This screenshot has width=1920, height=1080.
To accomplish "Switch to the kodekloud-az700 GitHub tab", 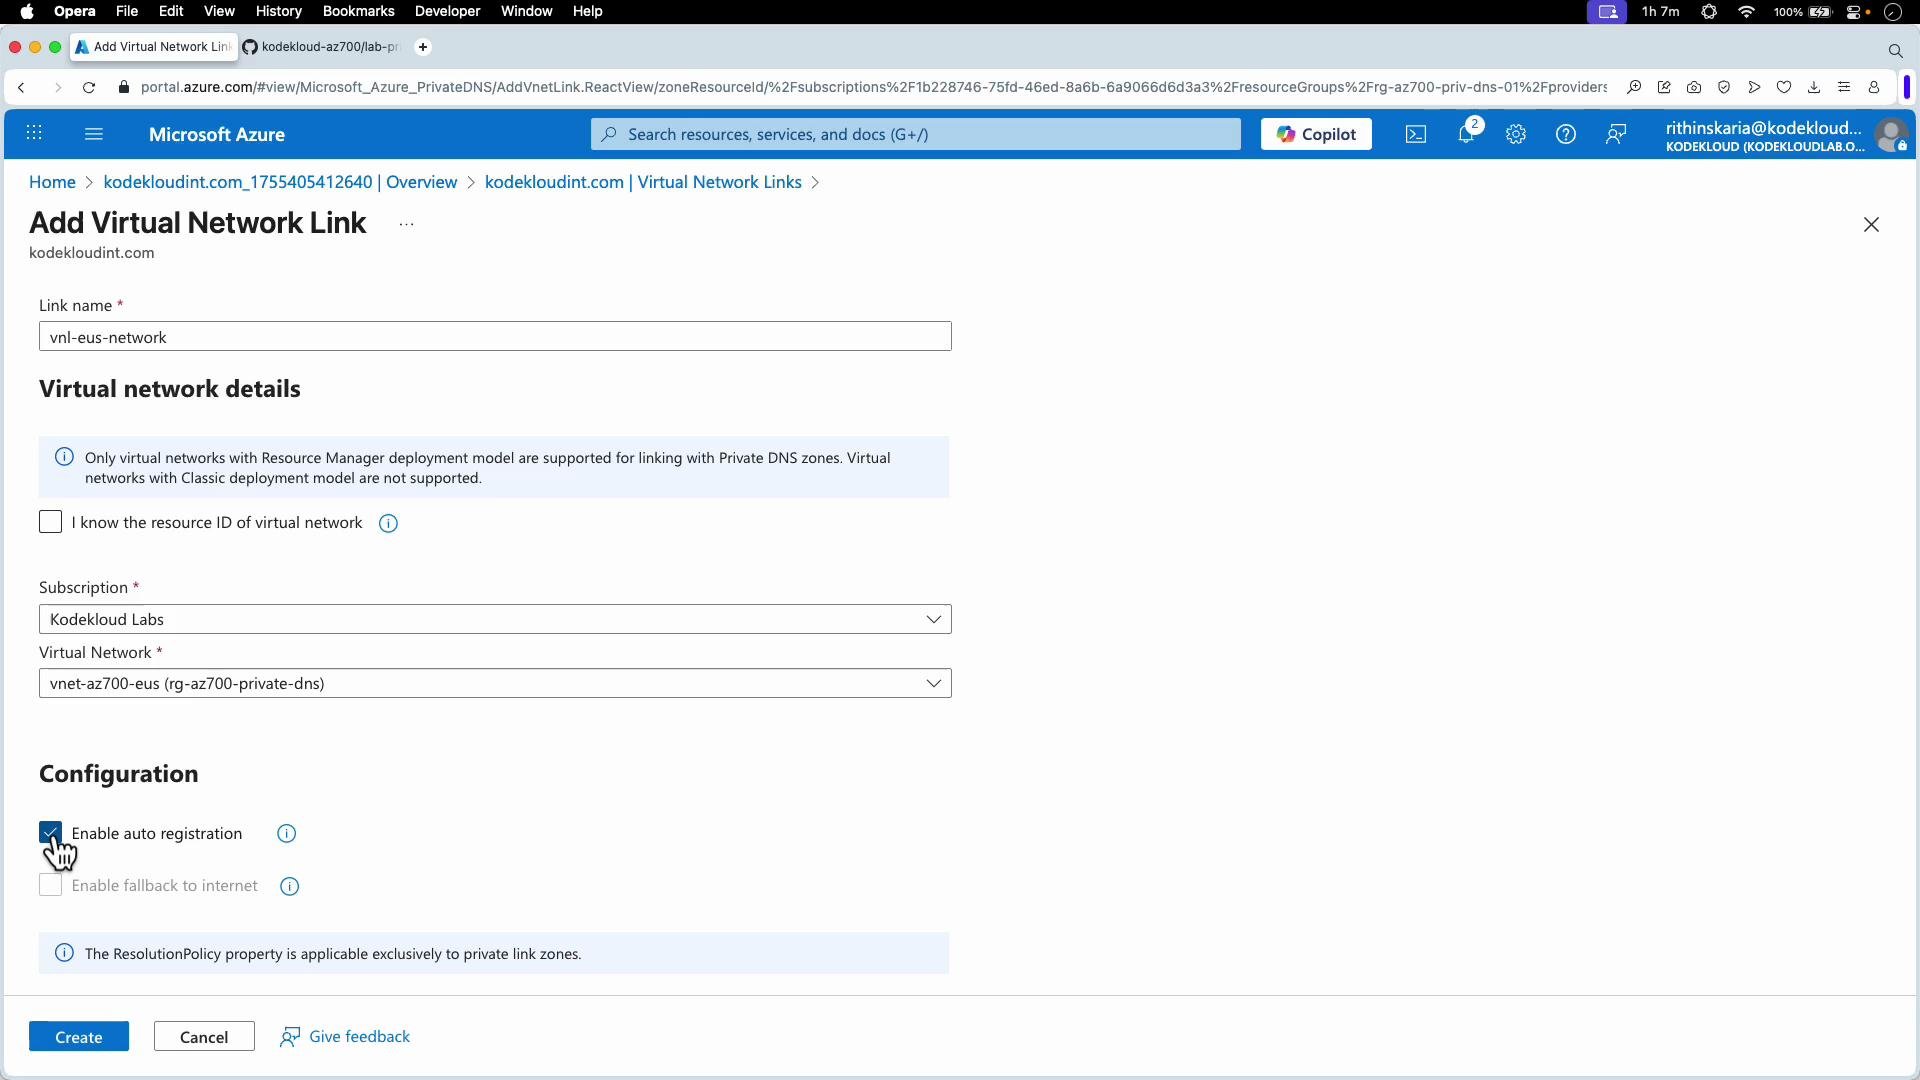I will 322,47.
